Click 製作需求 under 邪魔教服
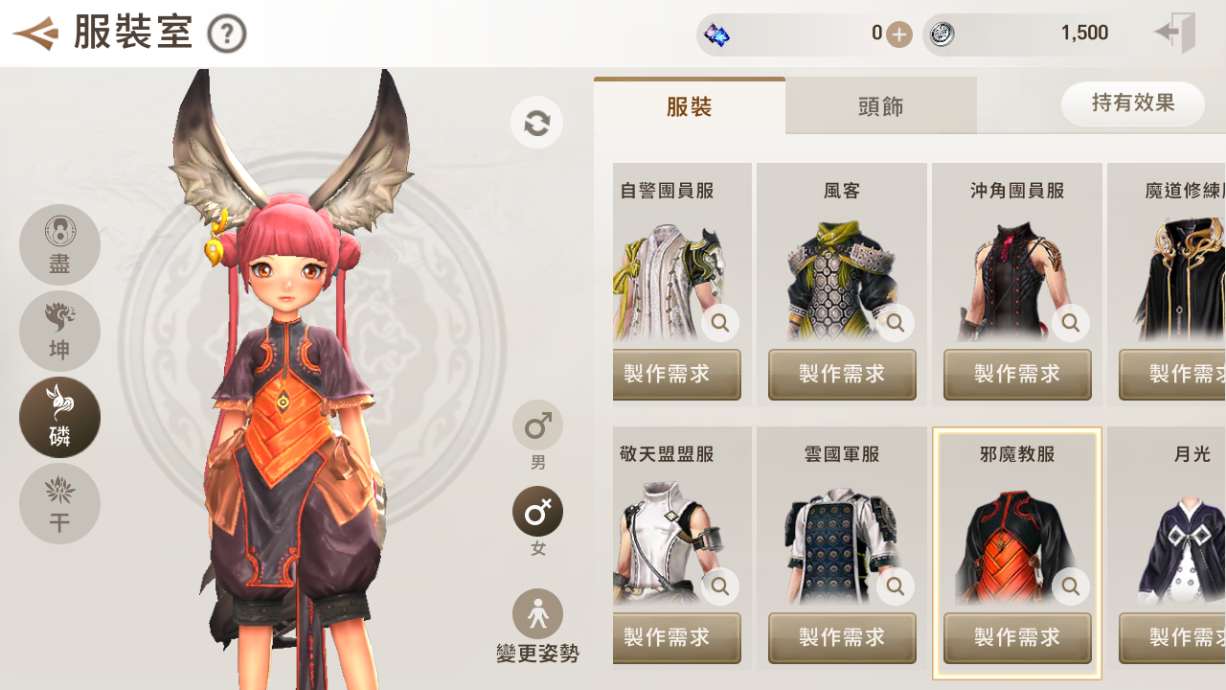This screenshot has height=690, width=1226. (1017, 638)
